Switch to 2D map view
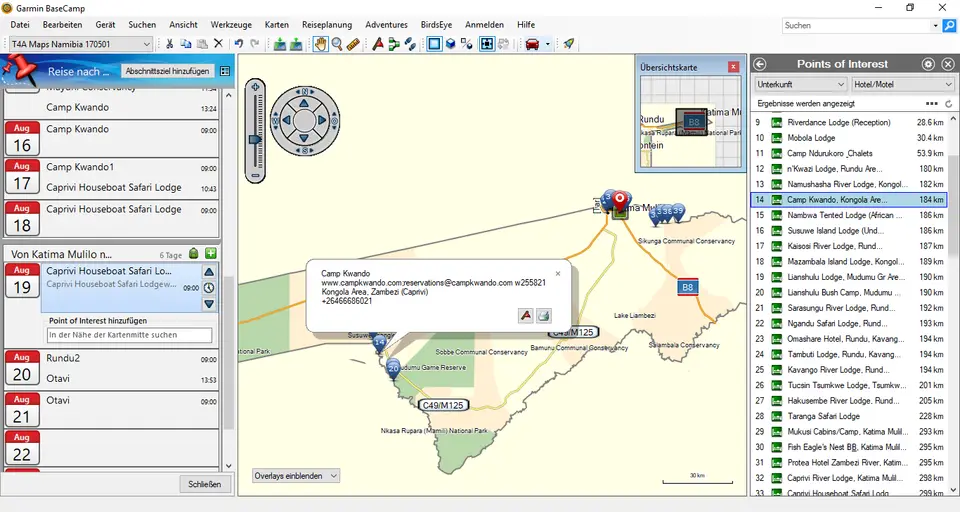The height and width of the screenshot is (512, 960). click(x=434, y=44)
